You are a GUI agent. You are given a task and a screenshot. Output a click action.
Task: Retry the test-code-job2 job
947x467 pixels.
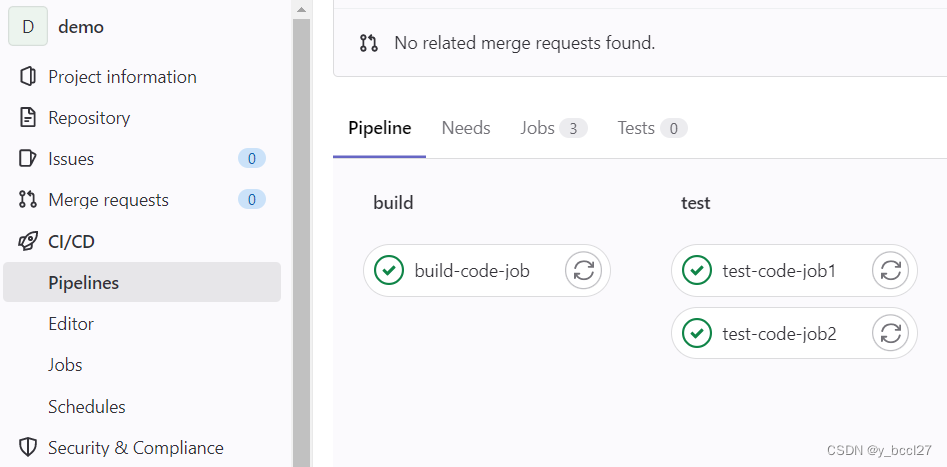pyautogui.click(x=892, y=333)
